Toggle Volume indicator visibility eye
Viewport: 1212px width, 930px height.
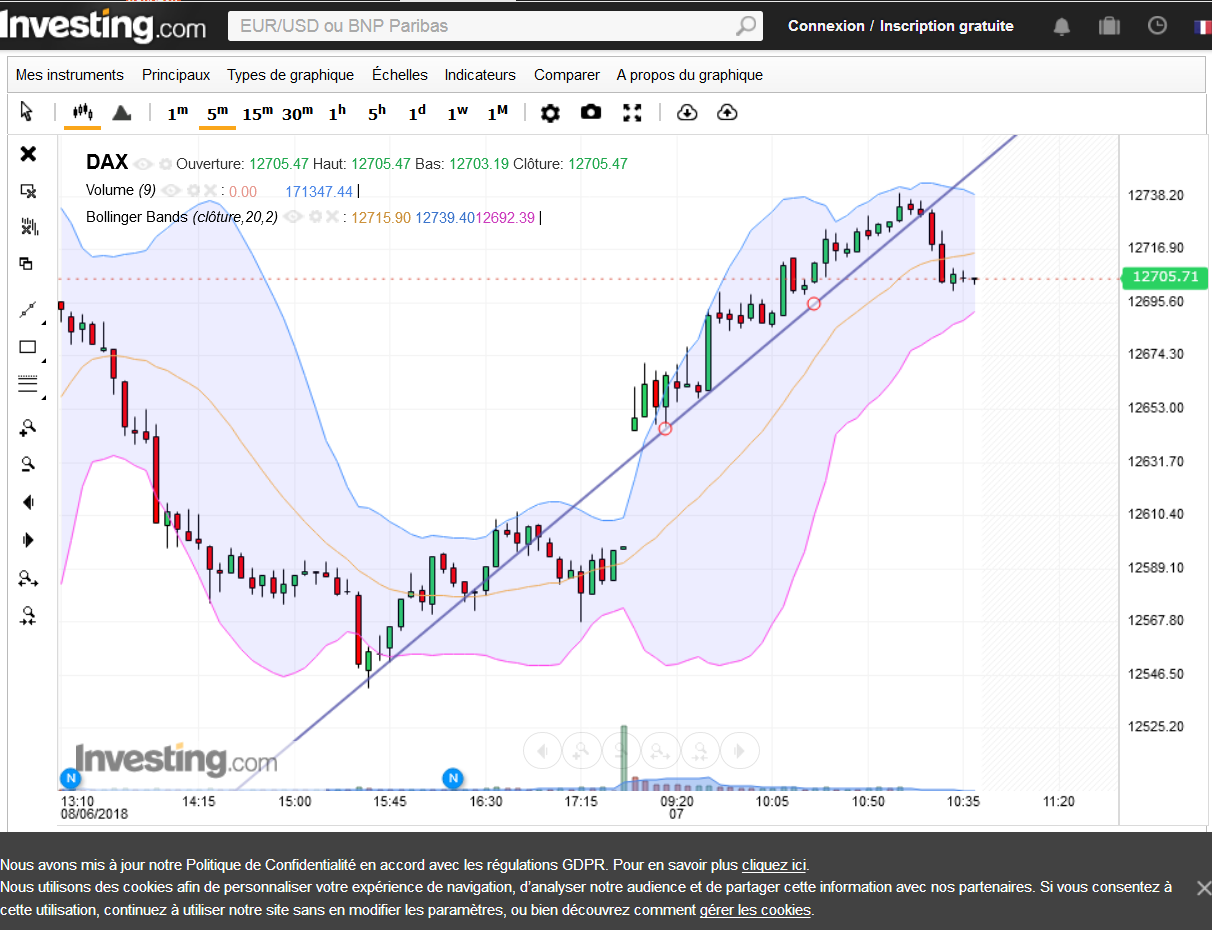pos(171,190)
